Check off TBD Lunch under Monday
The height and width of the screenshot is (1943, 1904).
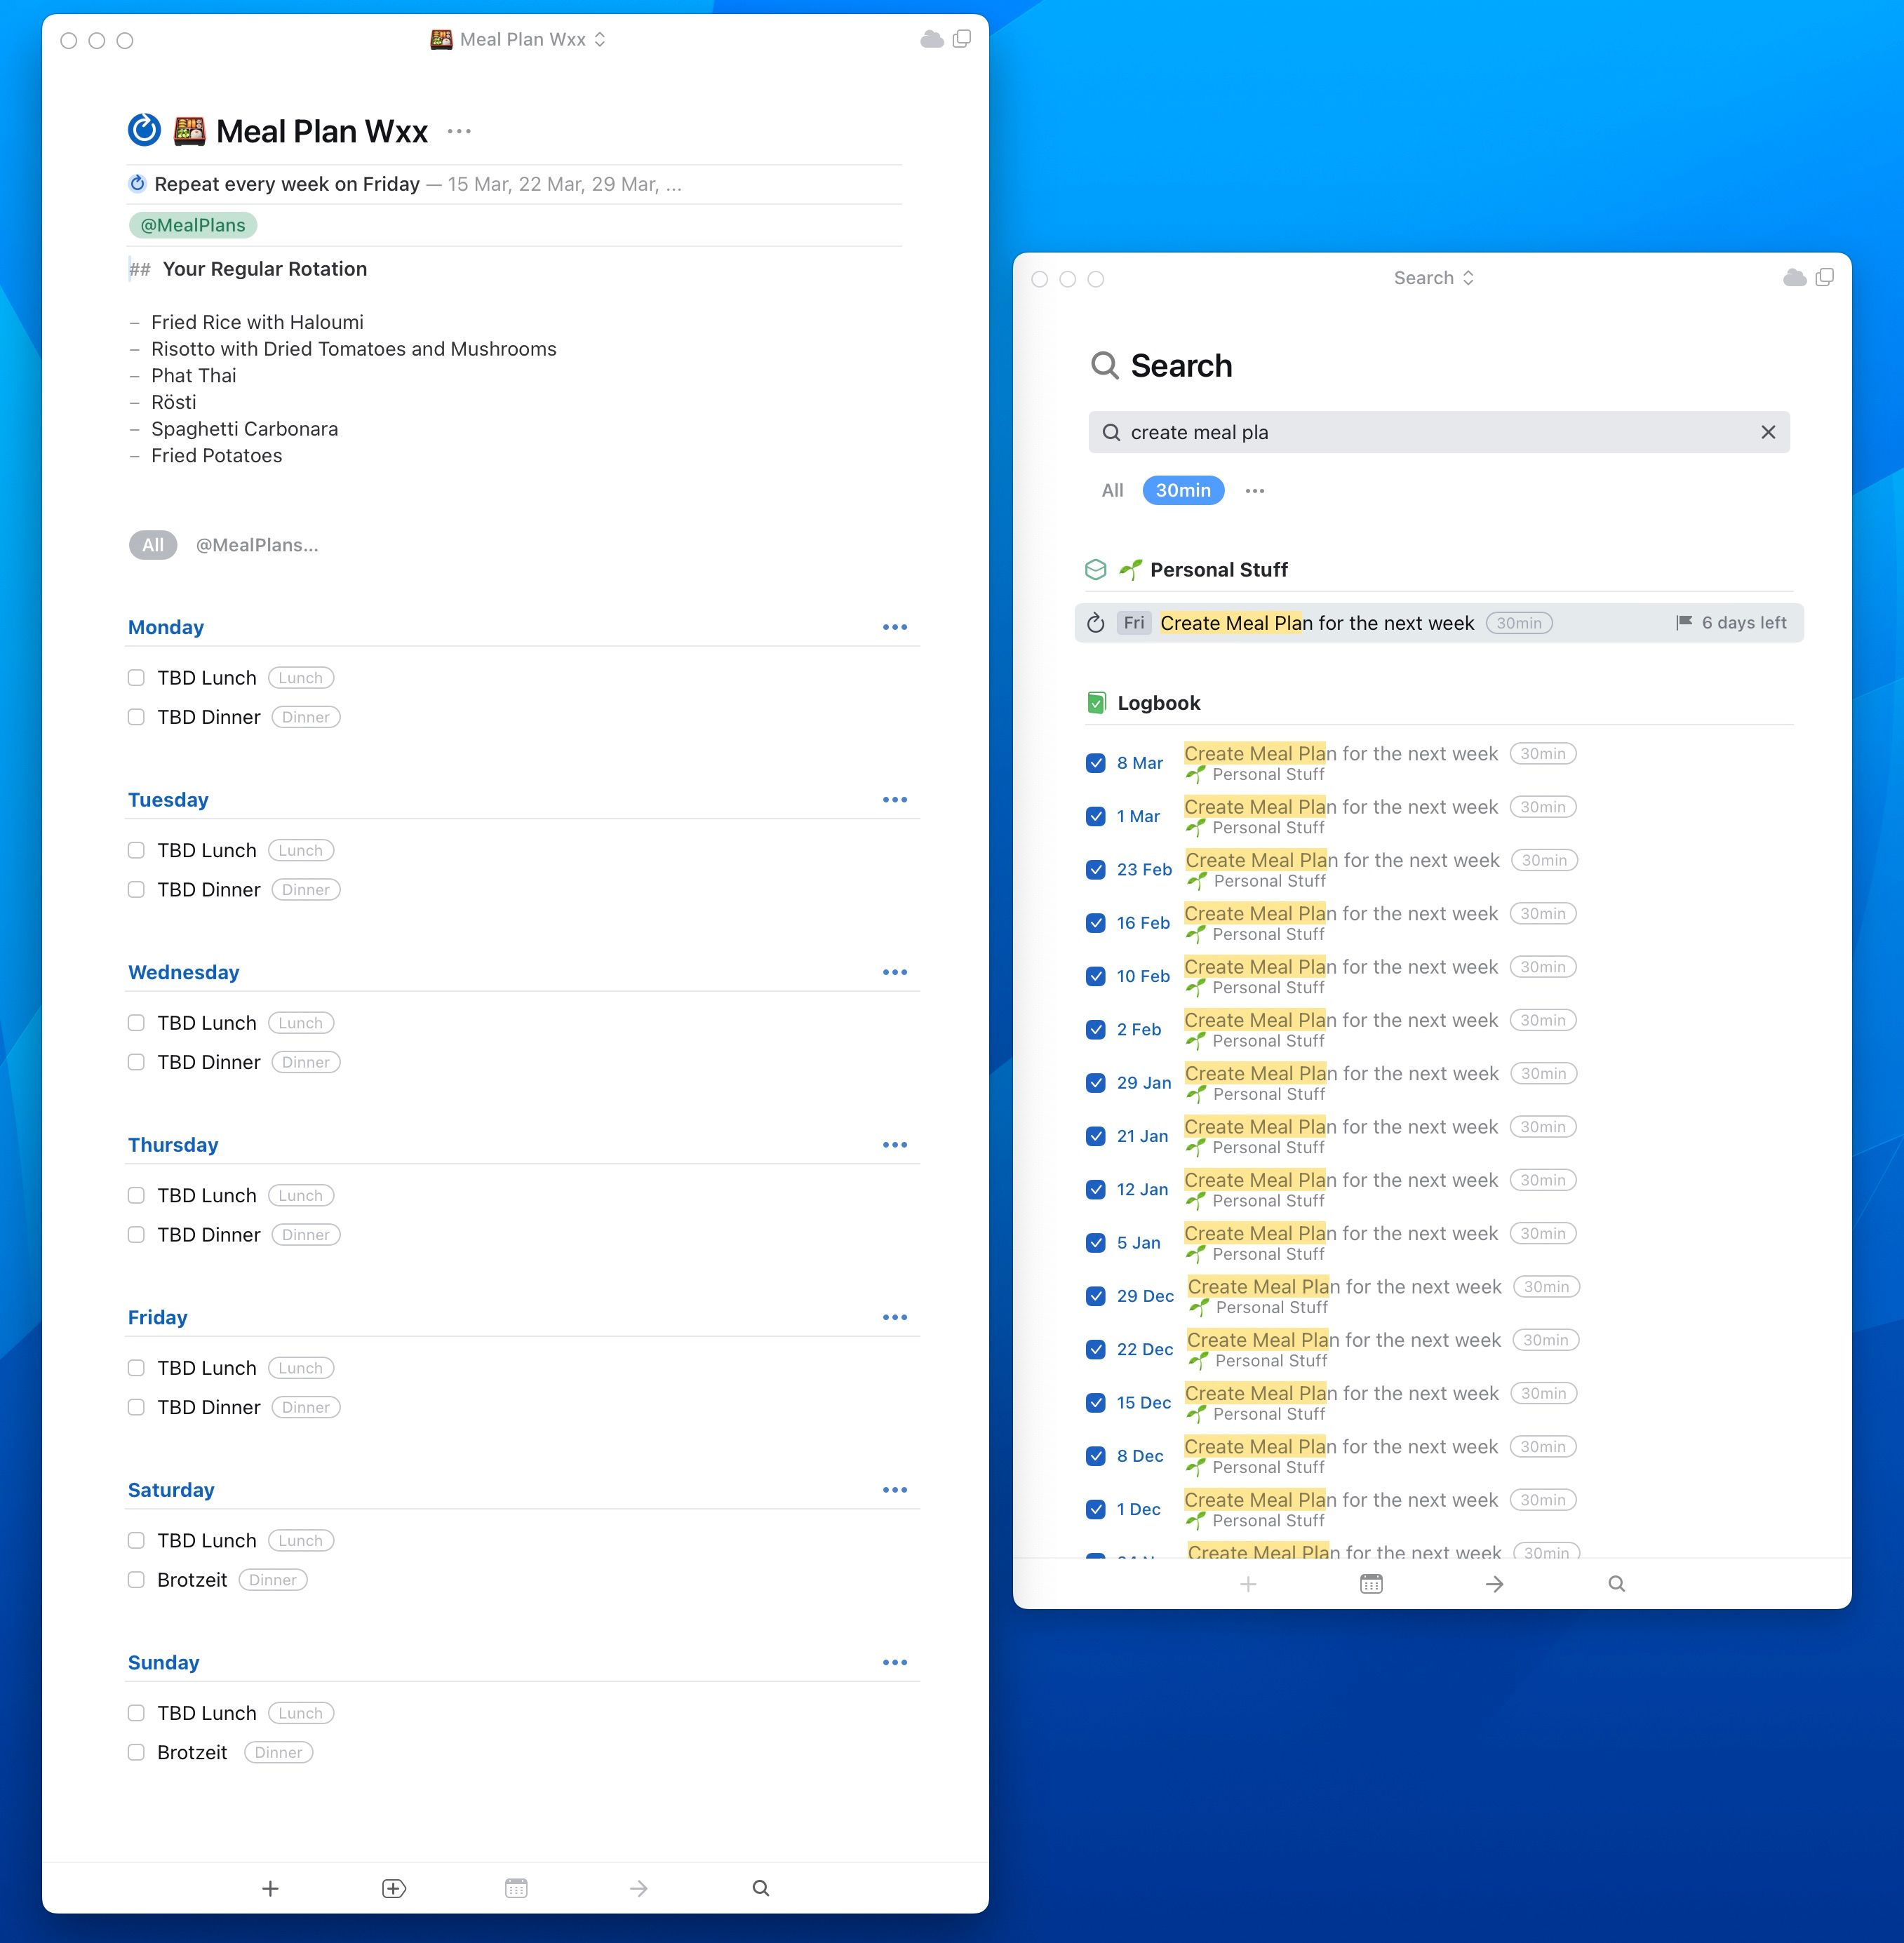pos(136,677)
